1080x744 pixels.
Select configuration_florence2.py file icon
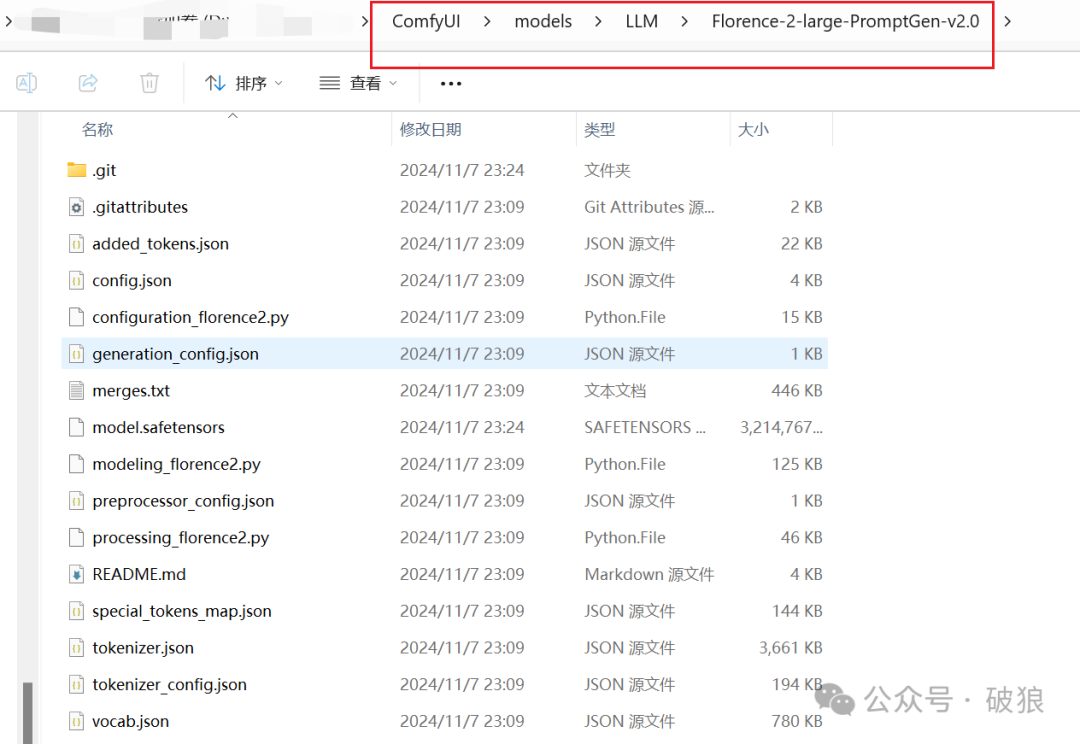(76, 317)
